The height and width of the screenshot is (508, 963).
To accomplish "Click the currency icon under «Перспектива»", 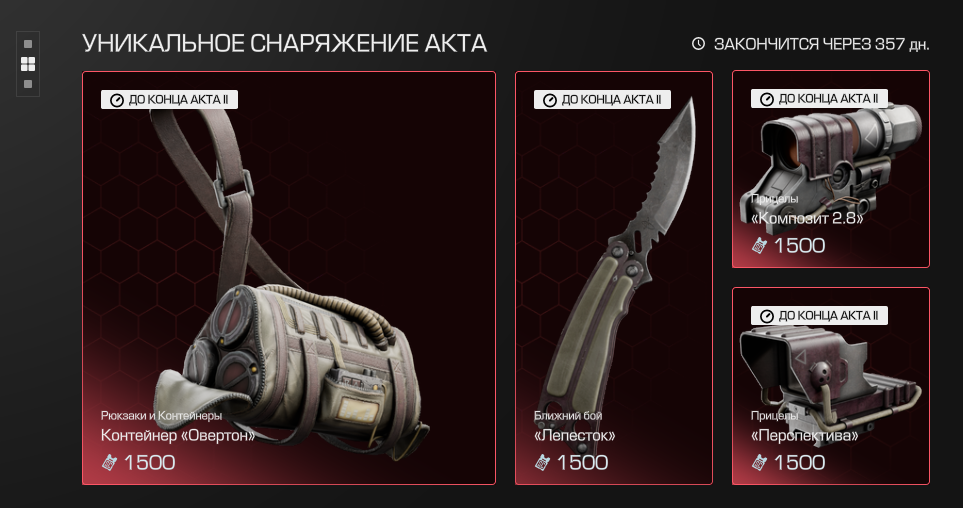I will point(759,463).
